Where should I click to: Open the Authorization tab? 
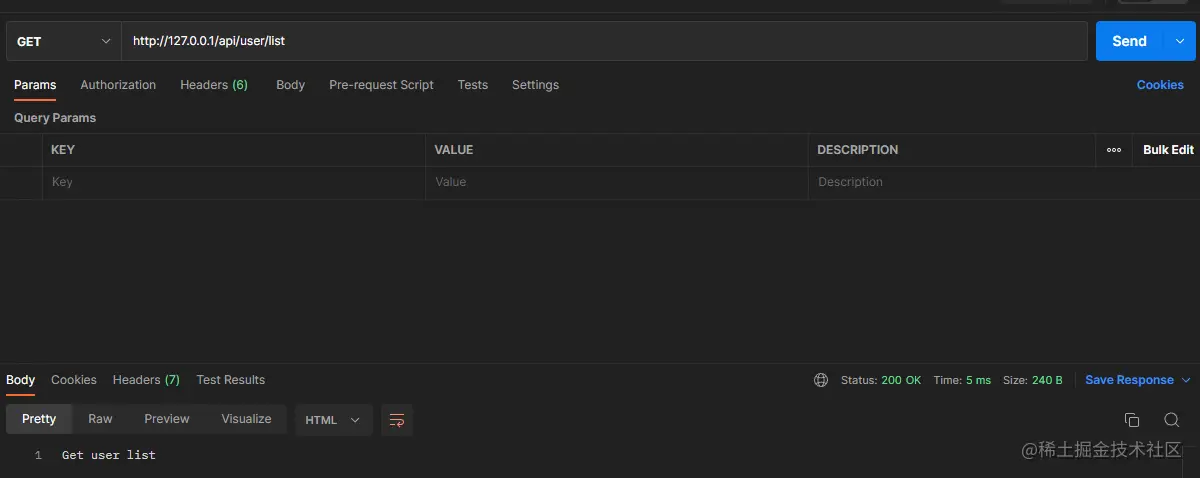click(118, 85)
